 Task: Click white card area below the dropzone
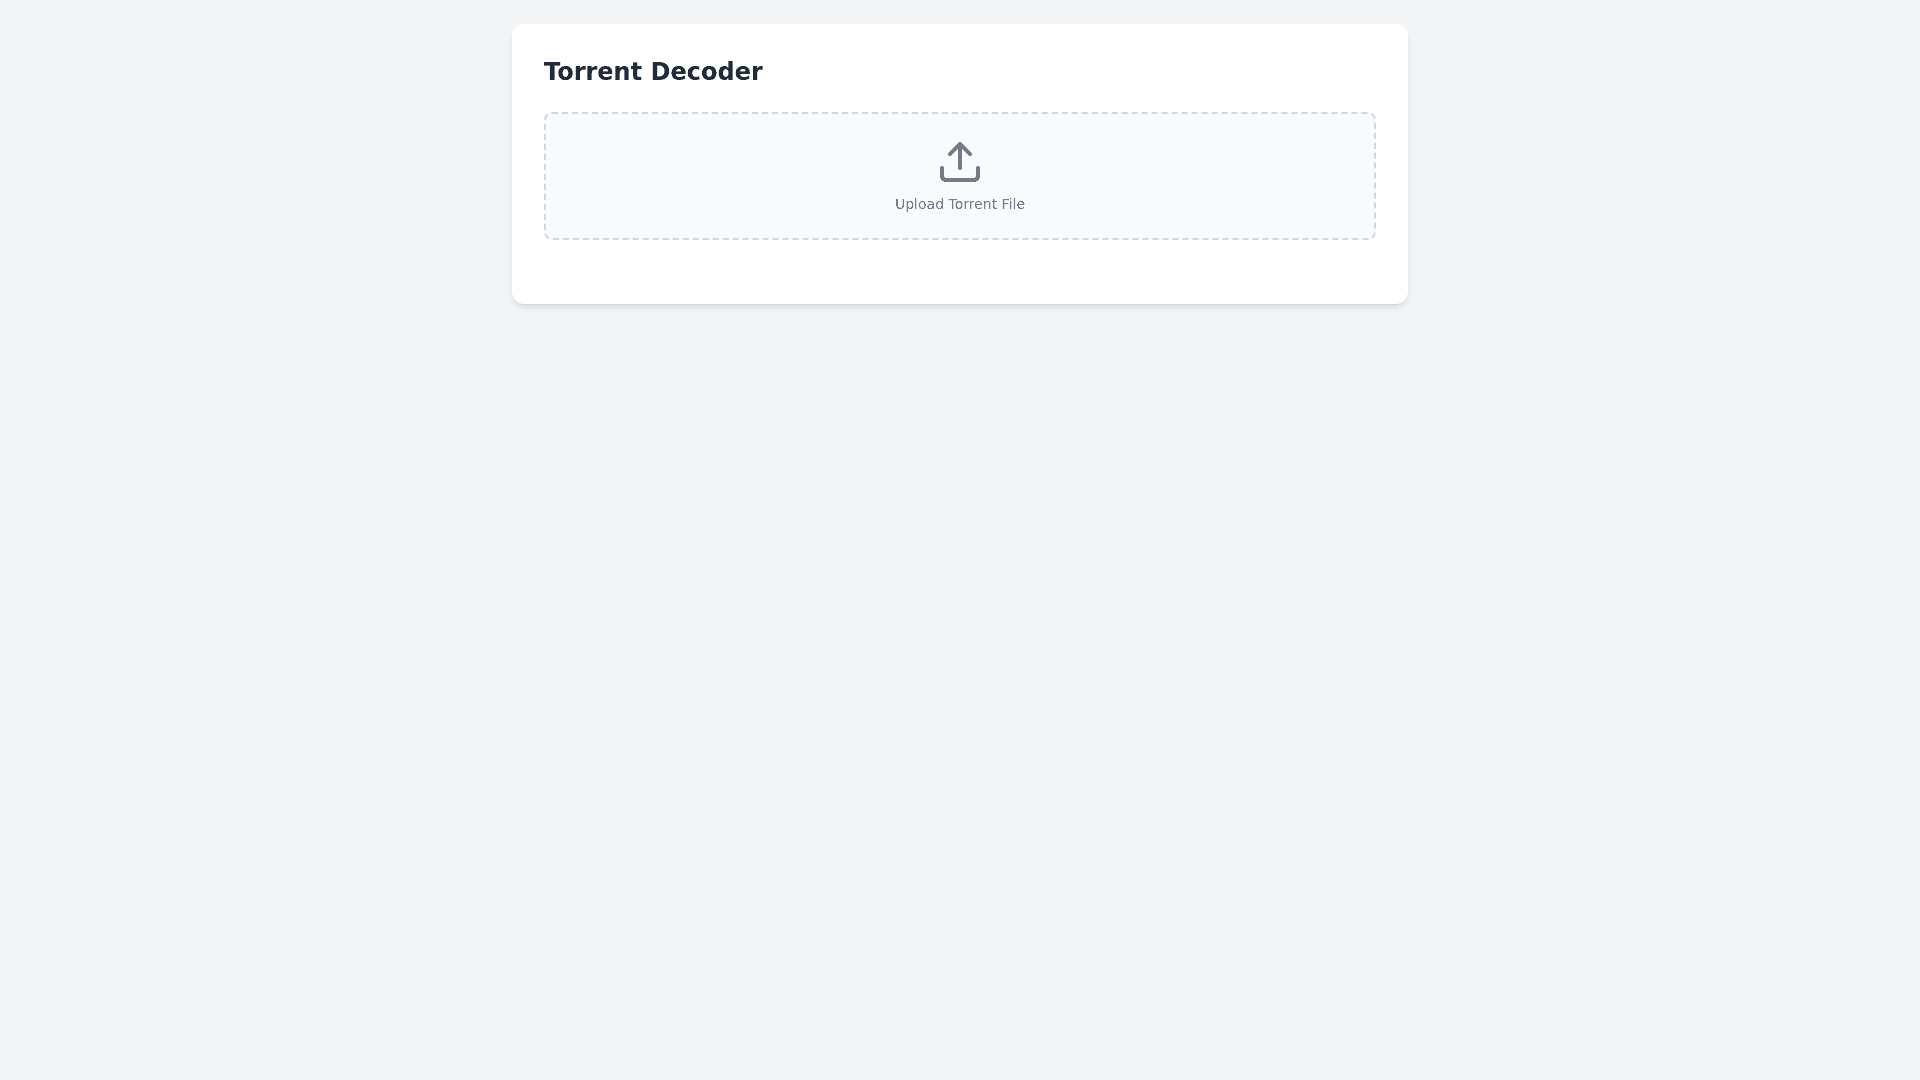pos(960,272)
